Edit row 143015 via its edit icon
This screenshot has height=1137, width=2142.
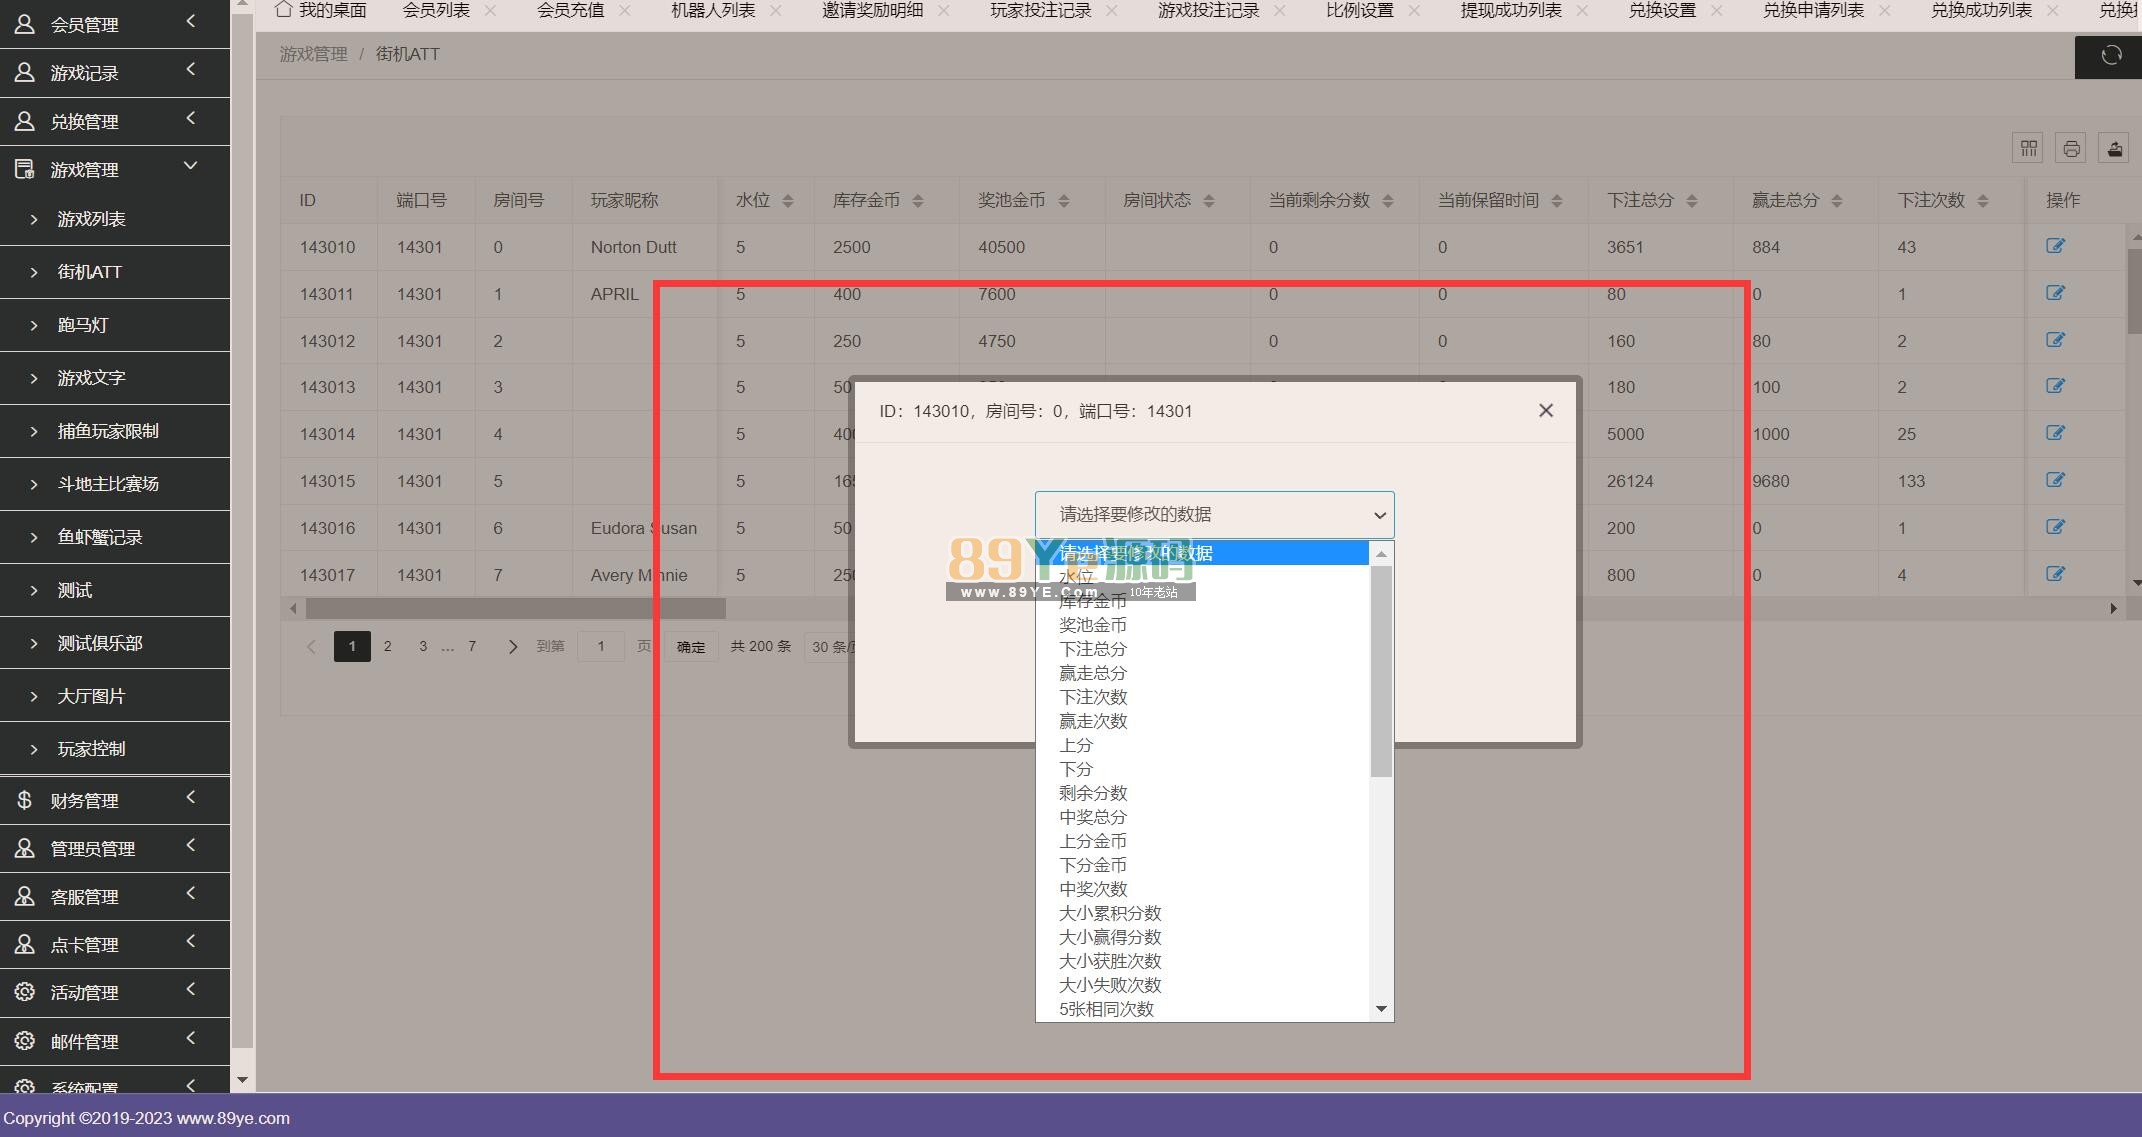point(2055,480)
